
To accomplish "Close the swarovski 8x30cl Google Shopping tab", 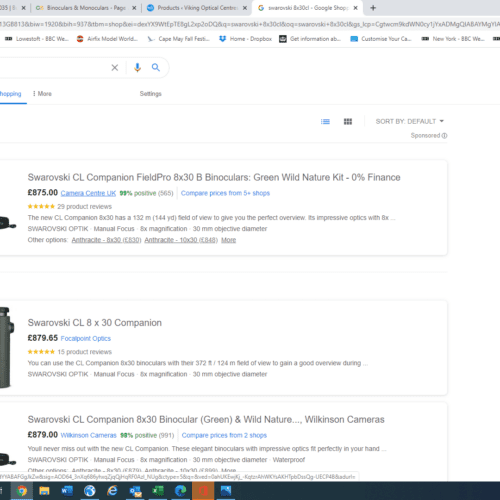I will pyautogui.click(x=355, y=8).
